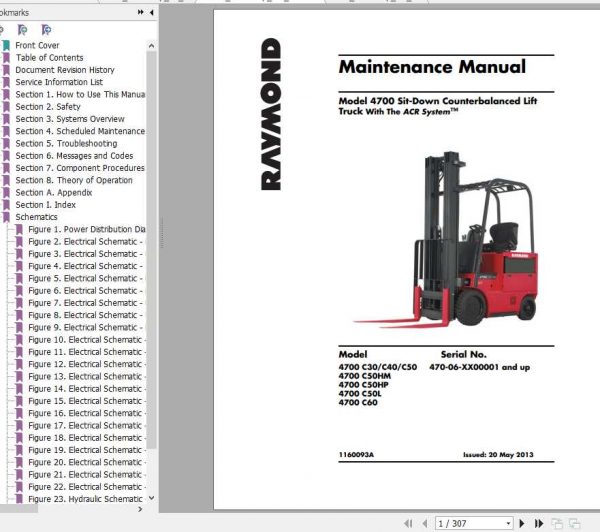600x532 pixels.
Task: Go to Section 6. Messages and Codes
Action: pos(74,155)
